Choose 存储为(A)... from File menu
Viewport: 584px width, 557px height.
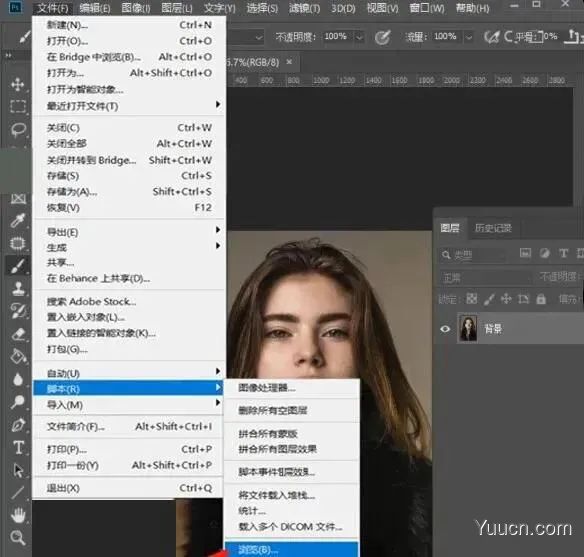coord(129,192)
